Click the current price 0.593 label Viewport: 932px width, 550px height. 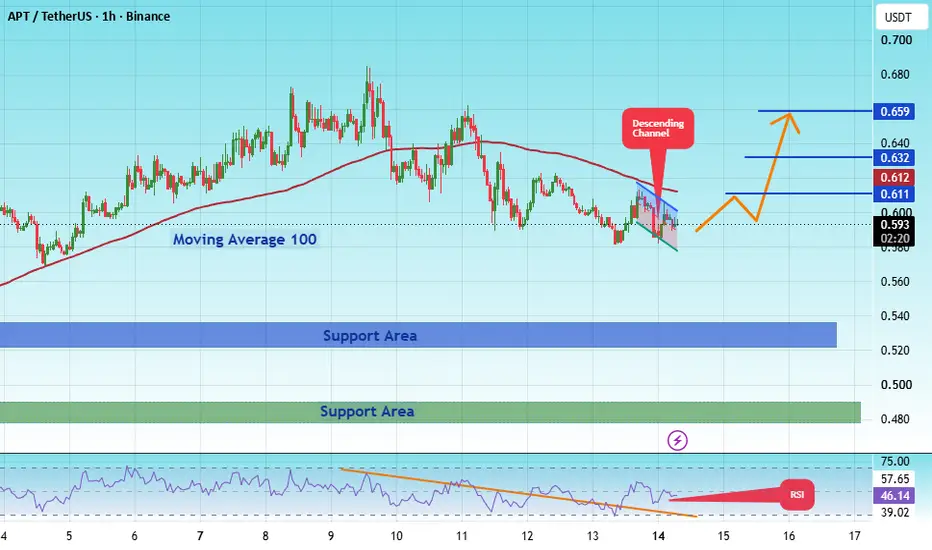[x=894, y=224]
